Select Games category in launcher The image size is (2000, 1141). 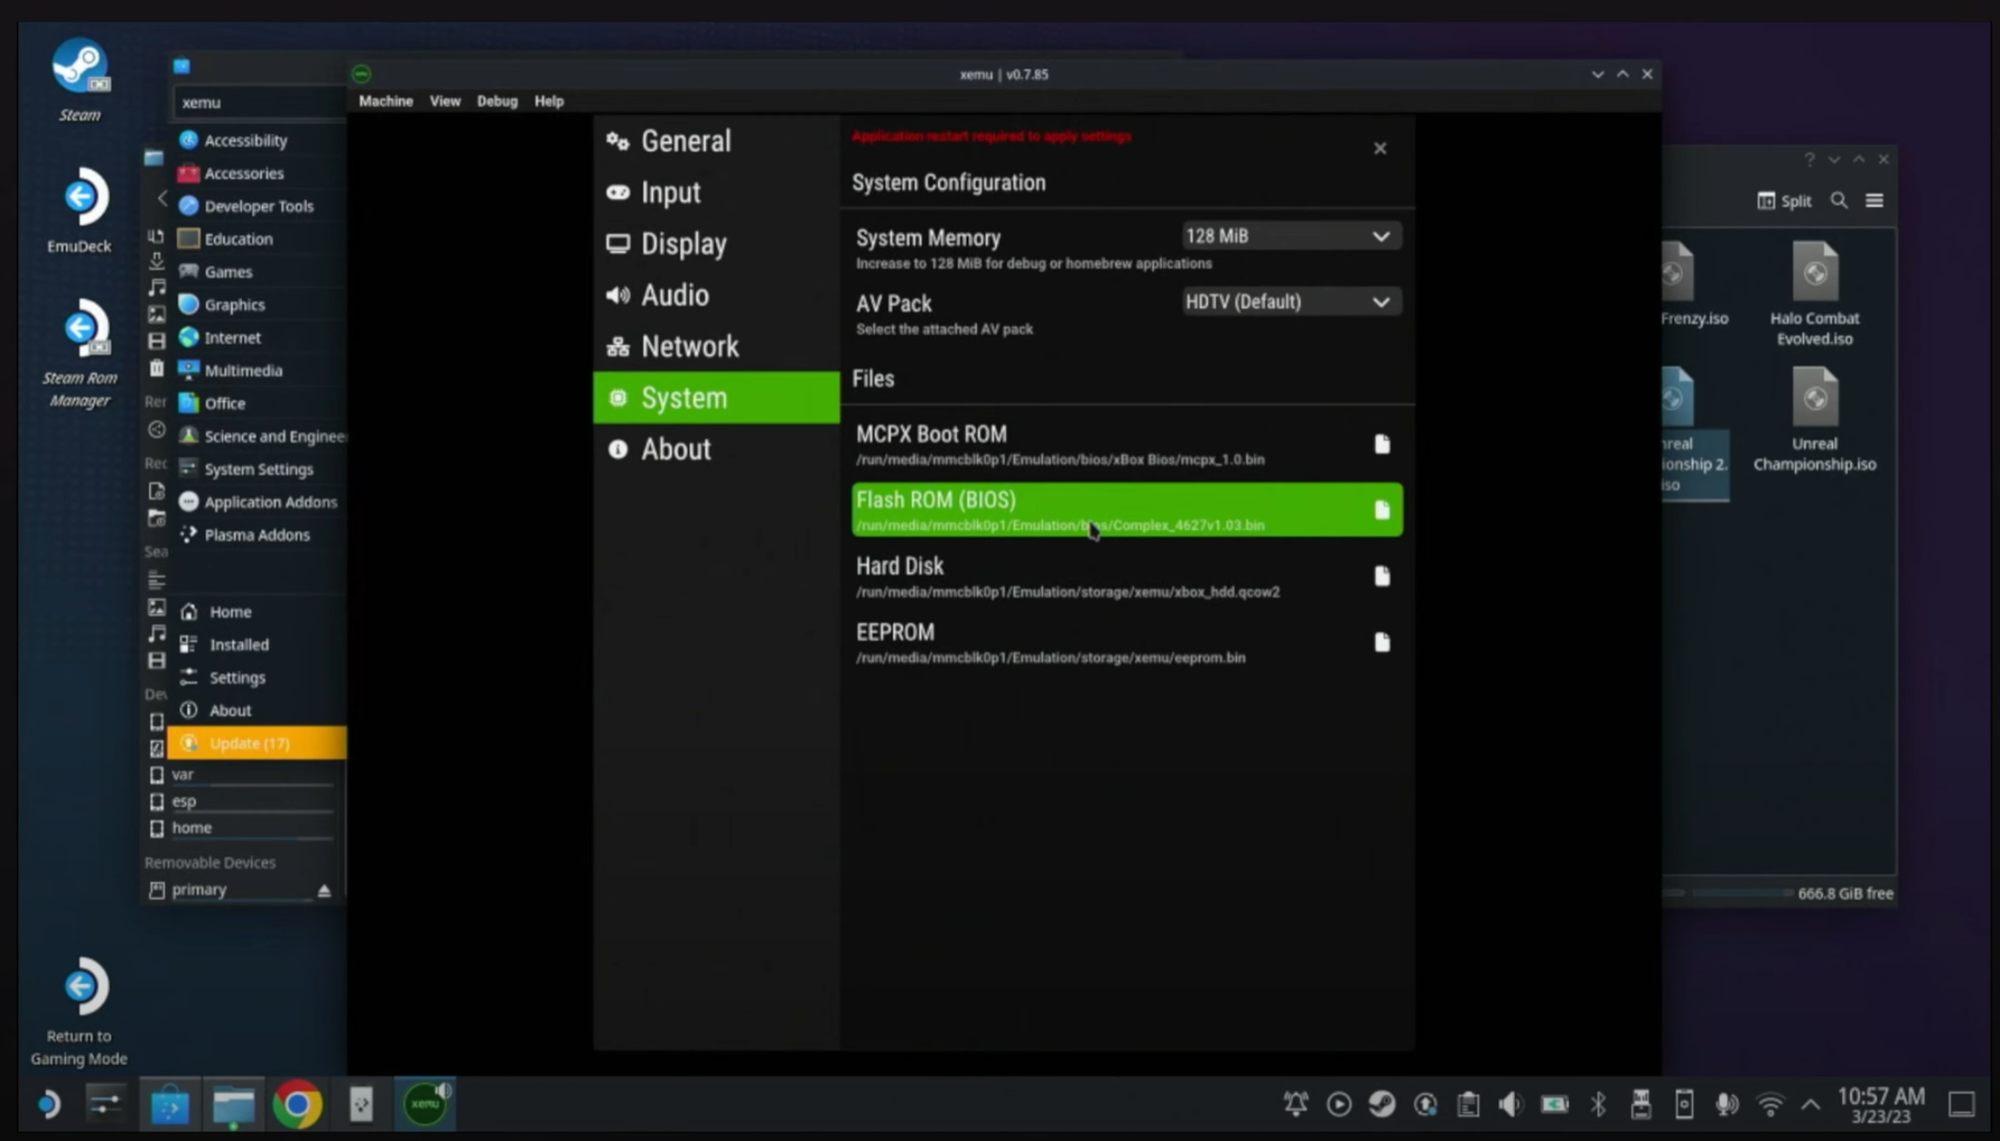(x=258, y=272)
